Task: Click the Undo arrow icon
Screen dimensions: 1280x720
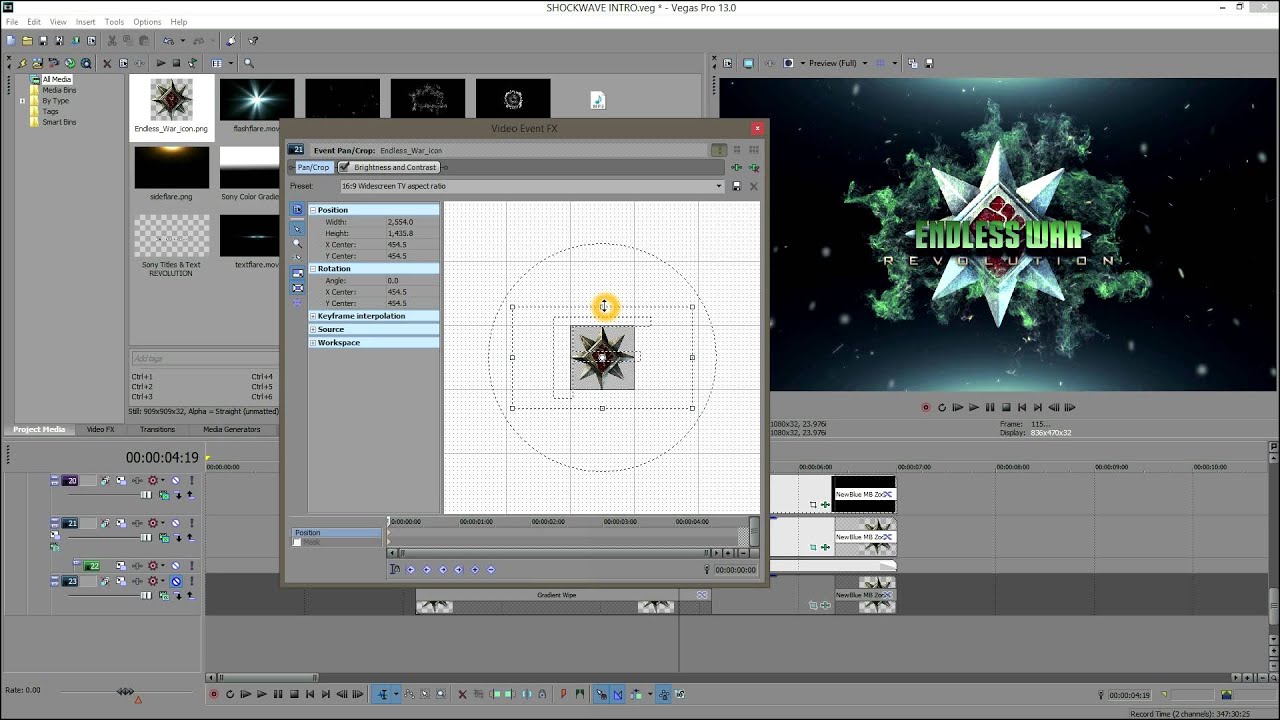Action: (168, 40)
